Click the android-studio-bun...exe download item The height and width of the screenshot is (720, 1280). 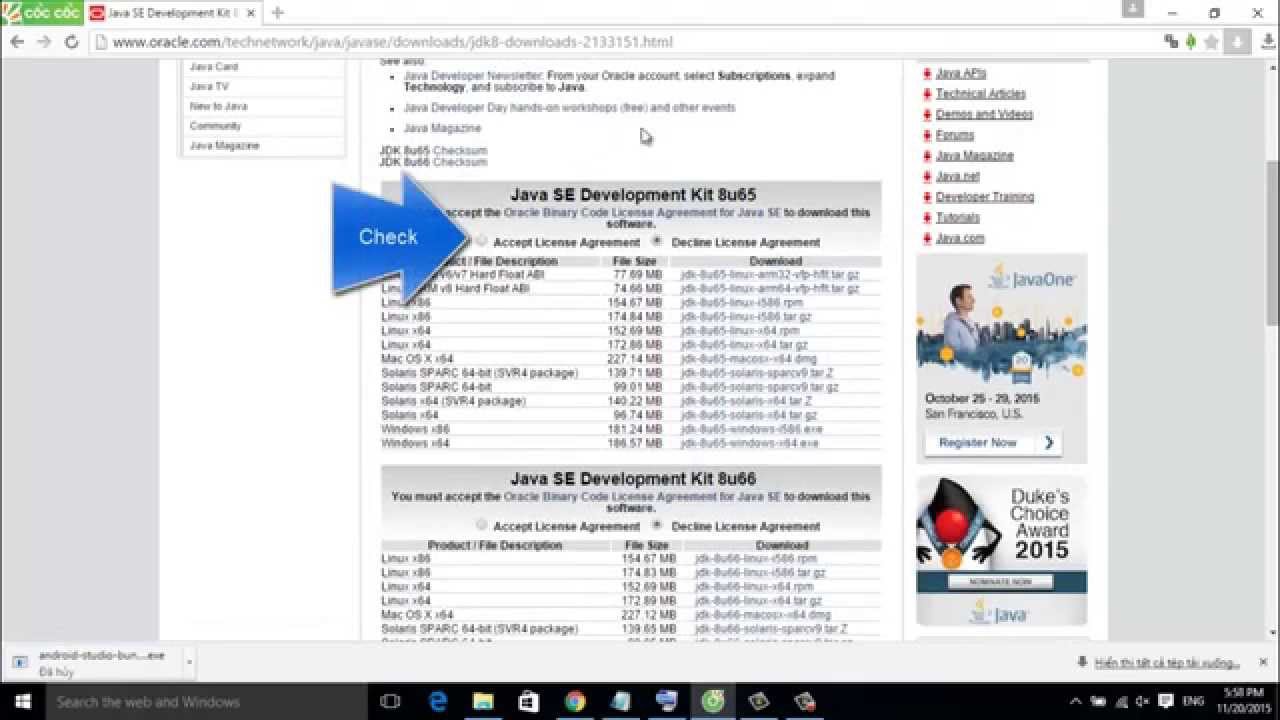95,662
